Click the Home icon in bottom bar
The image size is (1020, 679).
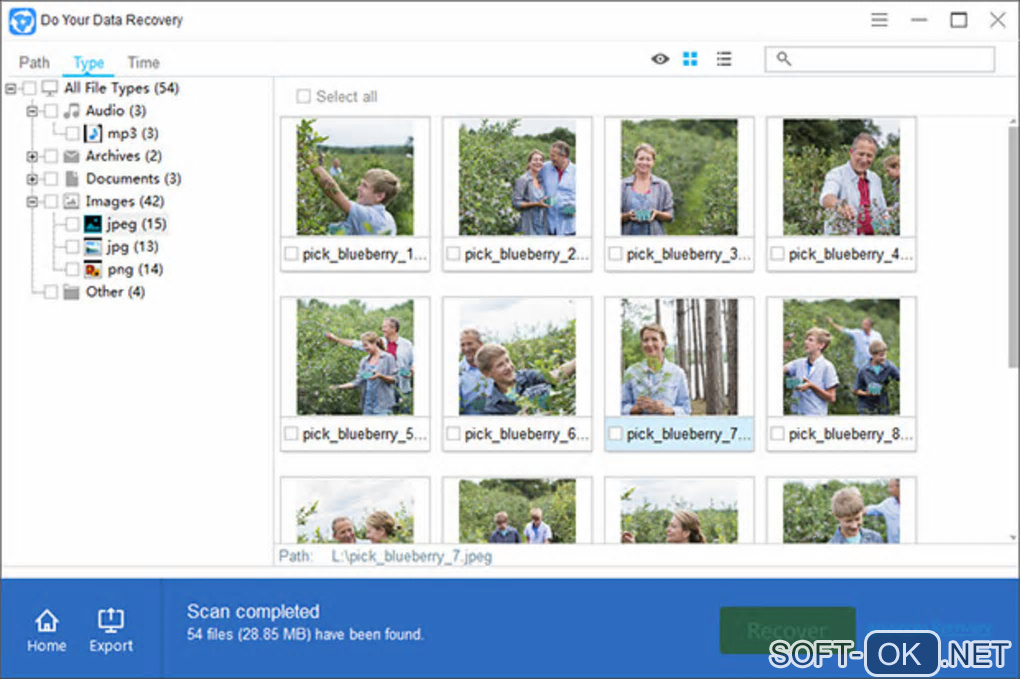coord(46,622)
